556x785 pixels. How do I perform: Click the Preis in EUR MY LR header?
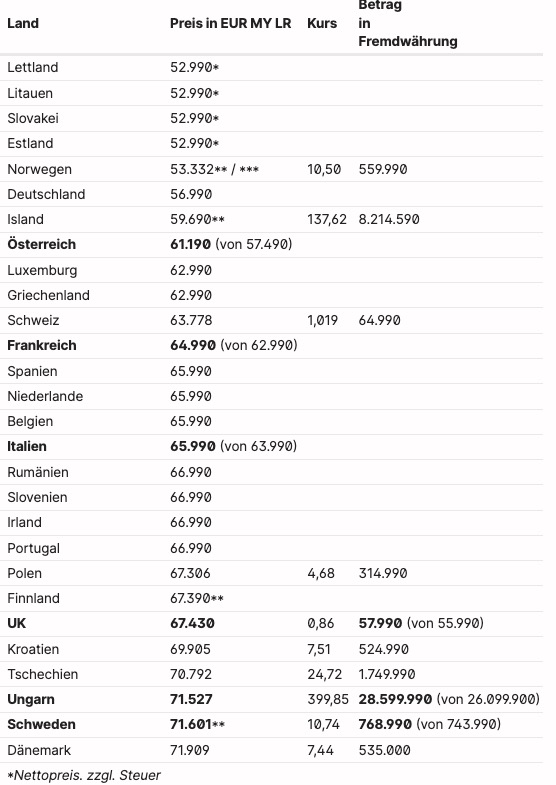230,23
